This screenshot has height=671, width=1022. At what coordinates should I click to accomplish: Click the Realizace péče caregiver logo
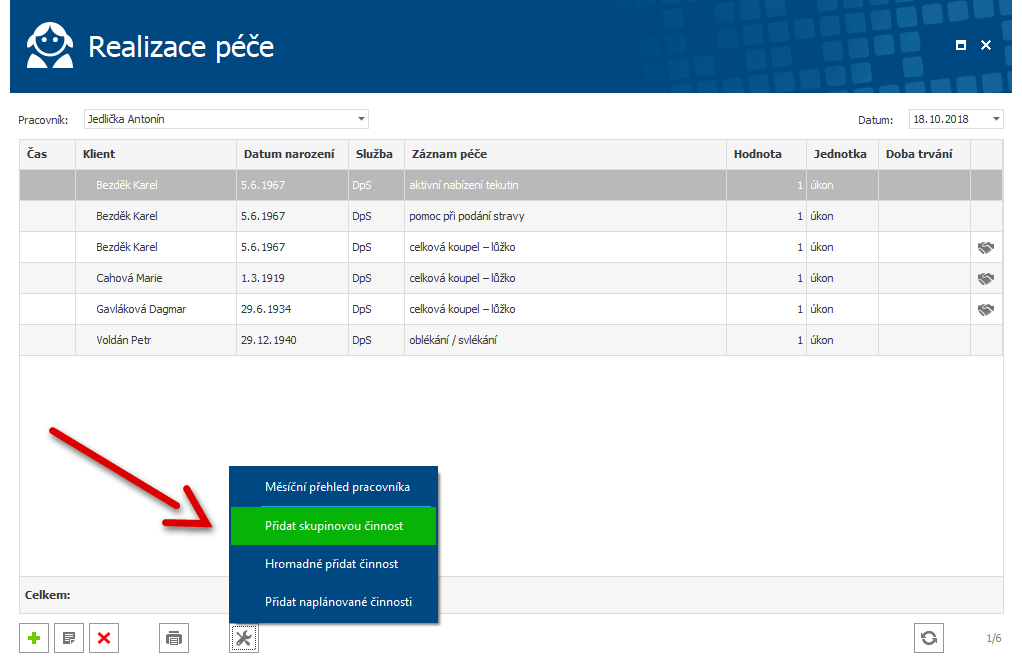[x=50, y=46]
